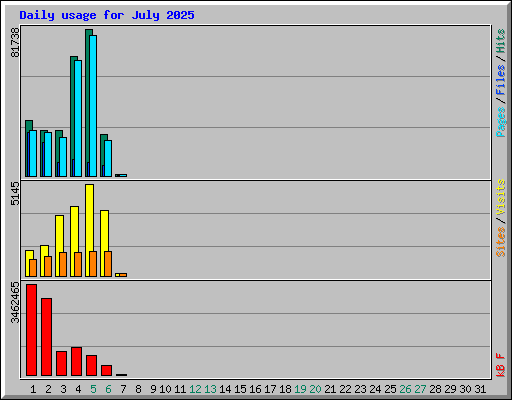Click the day 3 cyan pages bar

click(63, 157)
